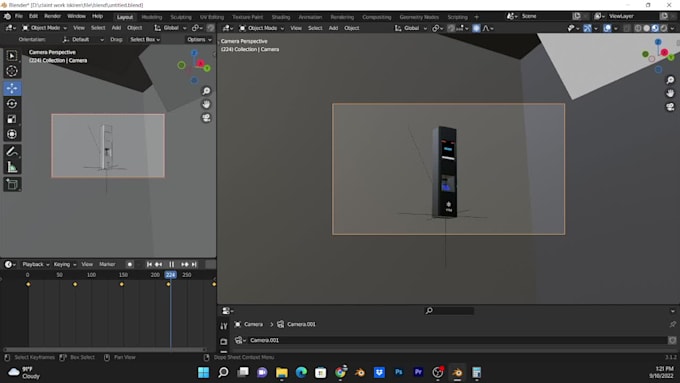Open Photoshop from the taskbar
This screenshot has width=680, height=383.
[x=399, y=372]
